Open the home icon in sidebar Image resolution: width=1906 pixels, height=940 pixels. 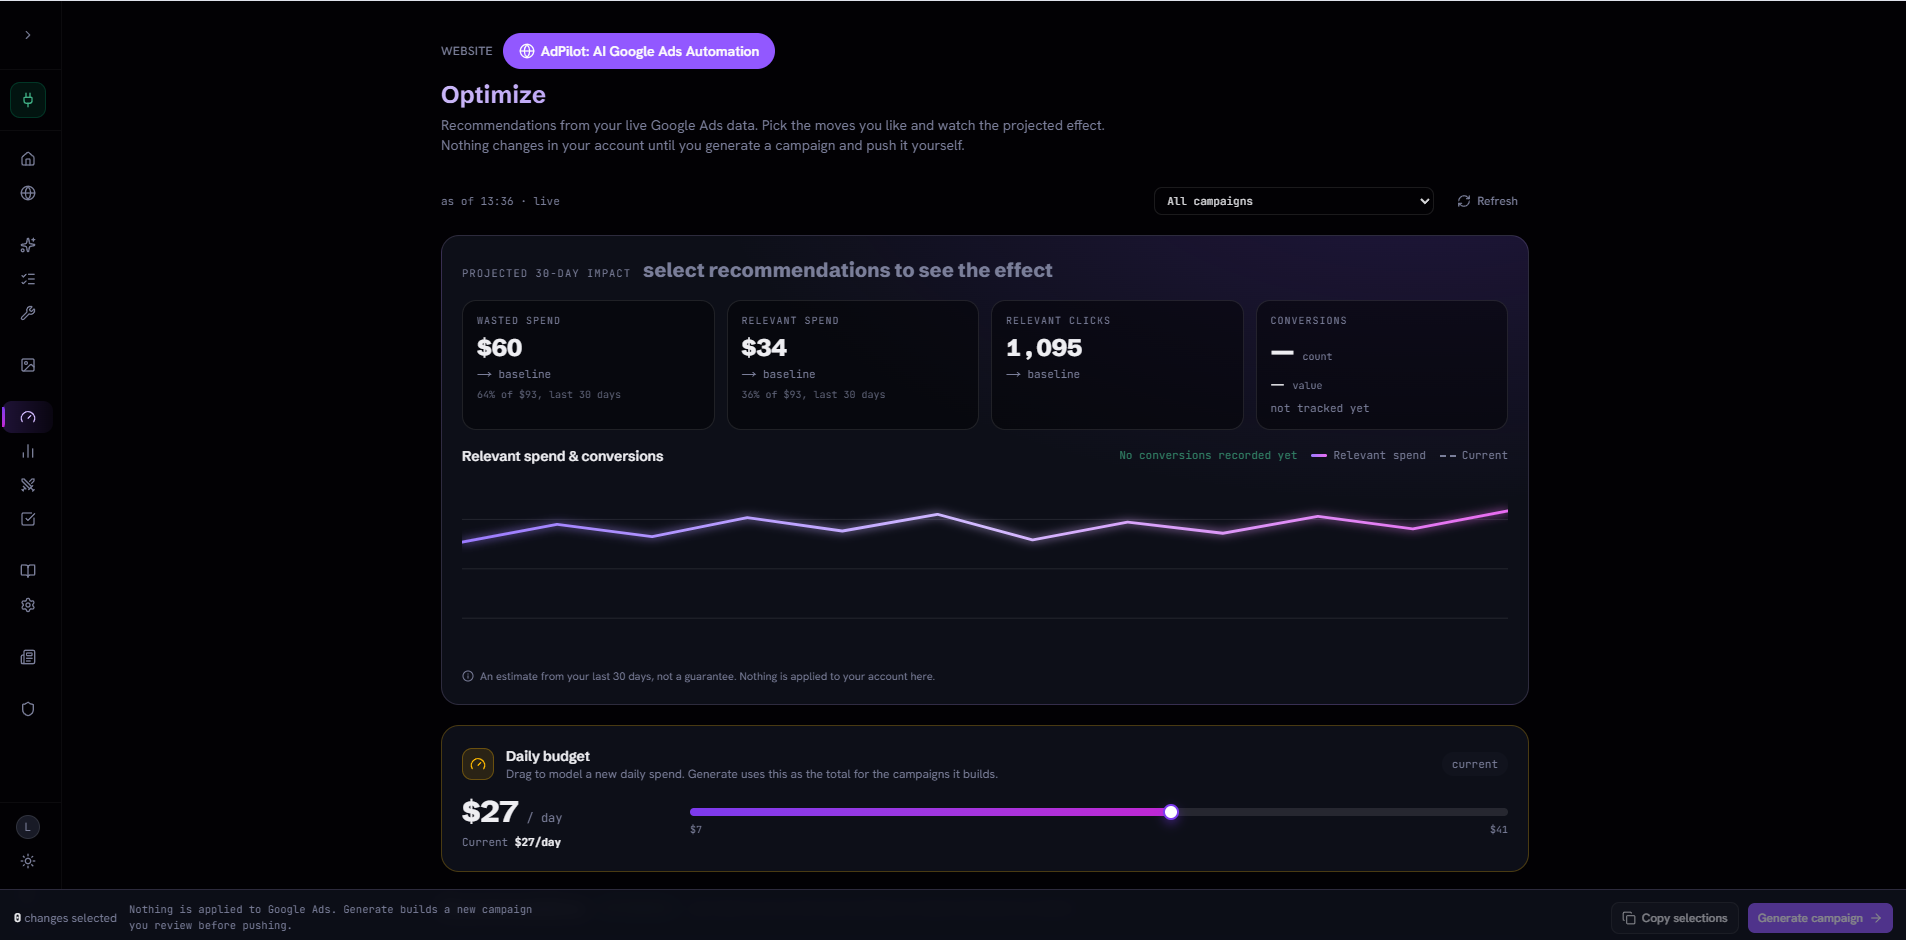point(28,159)
